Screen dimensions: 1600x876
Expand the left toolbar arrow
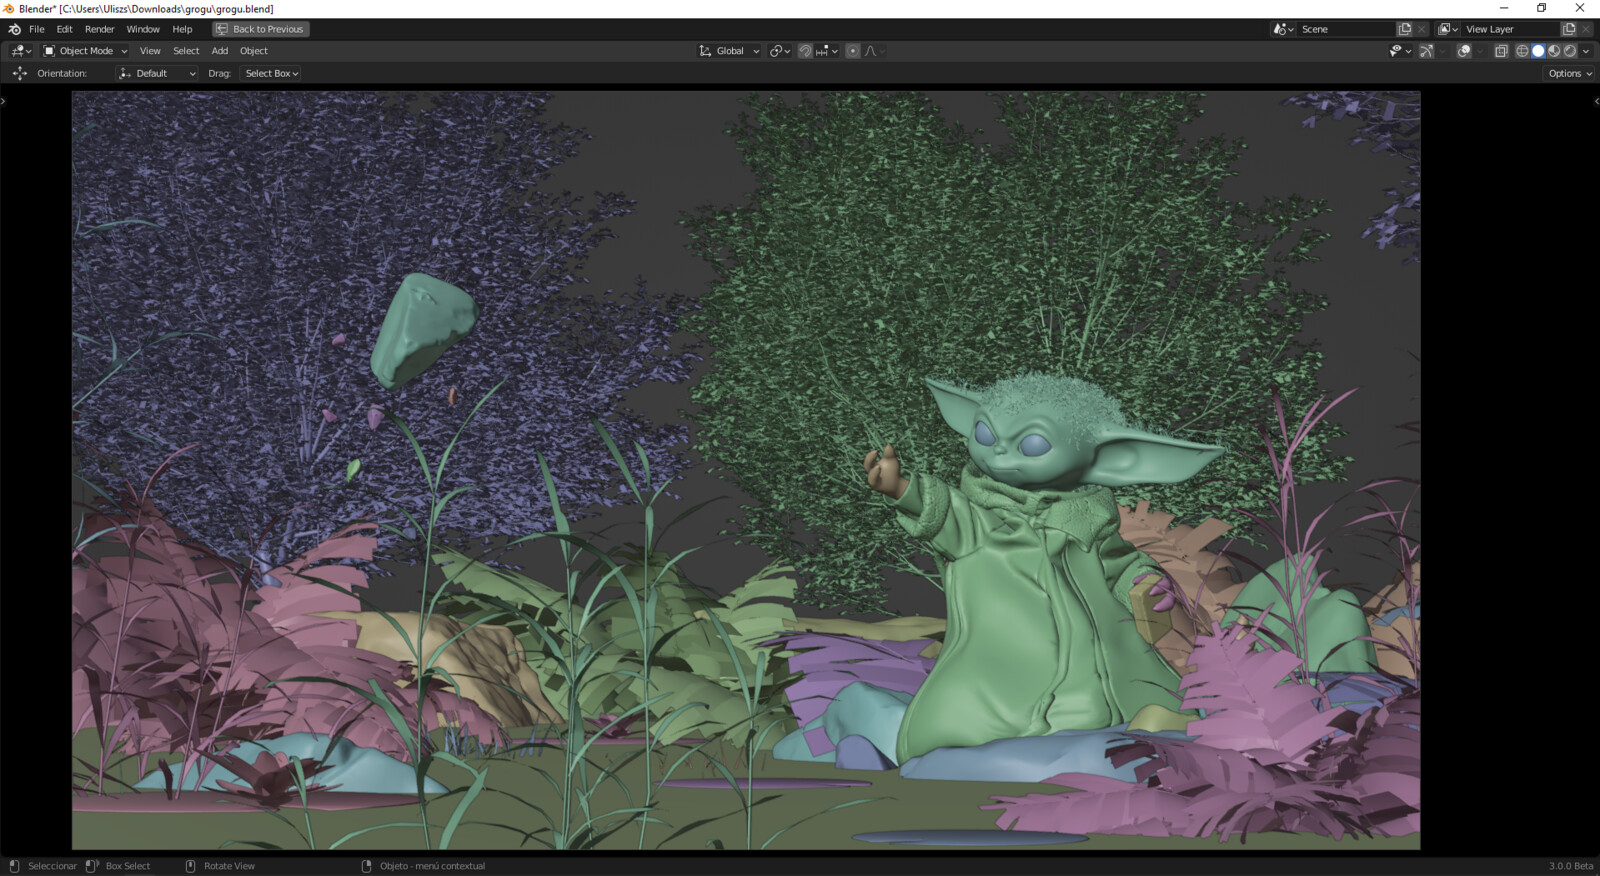coord(3,101)
